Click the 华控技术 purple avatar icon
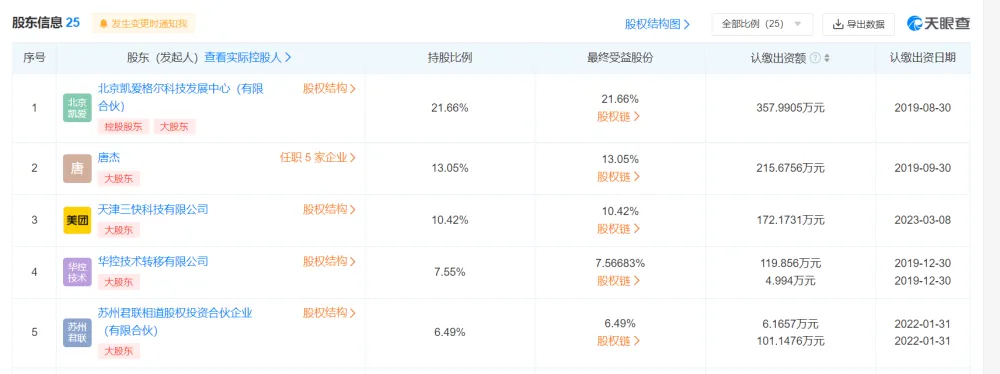This screenshot has height=374, width=1000. coord(77,272)
